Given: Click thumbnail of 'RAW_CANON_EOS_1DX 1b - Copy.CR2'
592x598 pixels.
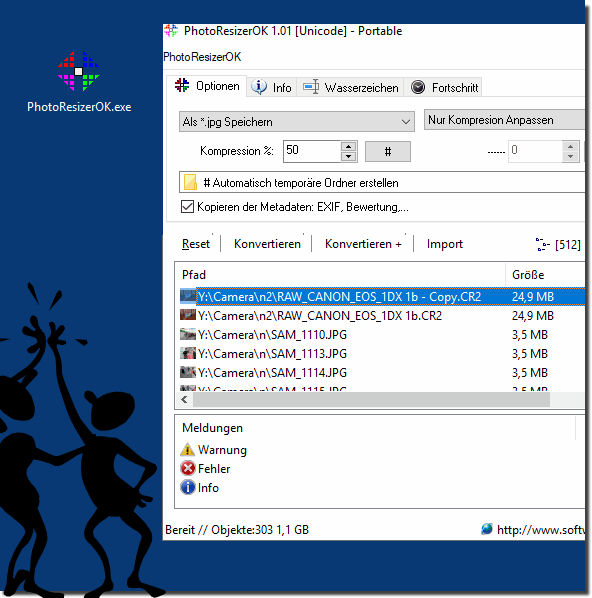Looking at the screenshot, I should (188, 296).
